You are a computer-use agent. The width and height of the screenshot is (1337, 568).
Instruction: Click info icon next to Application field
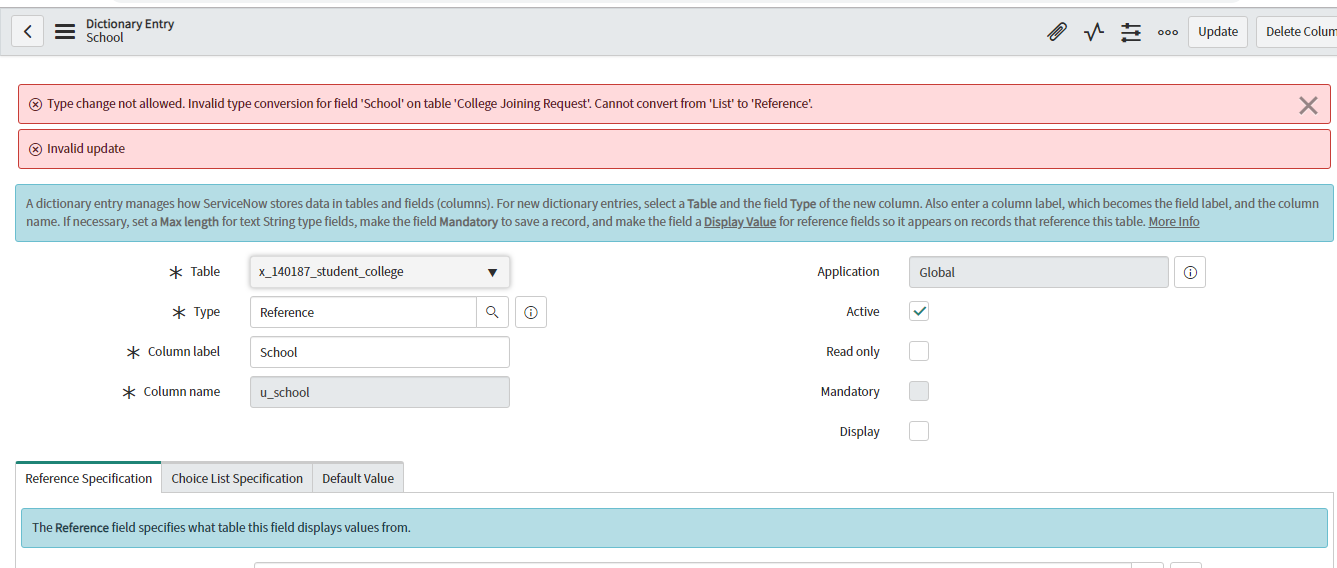(x=1190, y=272)
